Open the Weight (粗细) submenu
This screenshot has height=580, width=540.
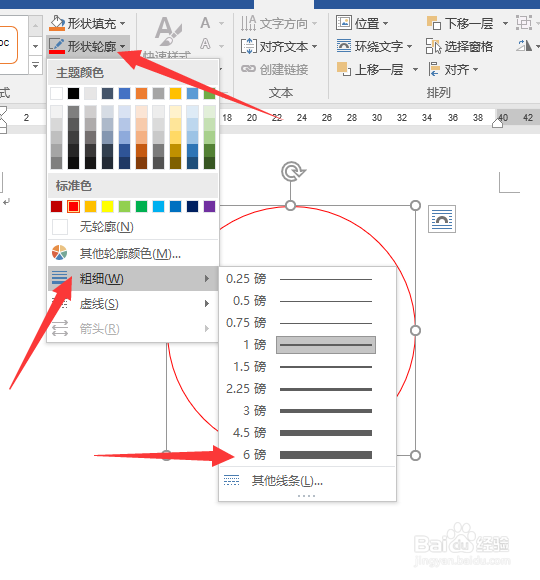click(133, 279)
